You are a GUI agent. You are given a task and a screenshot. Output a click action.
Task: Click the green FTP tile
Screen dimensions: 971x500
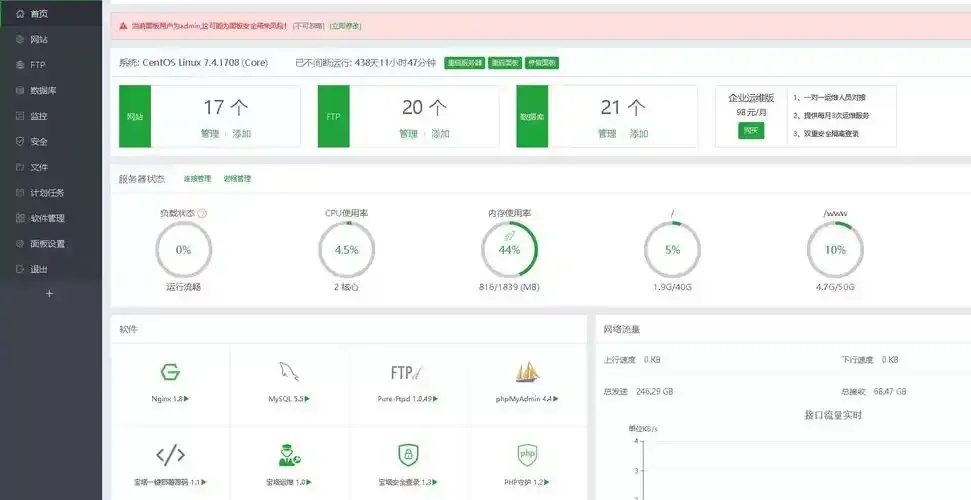(x=333, y=116)
